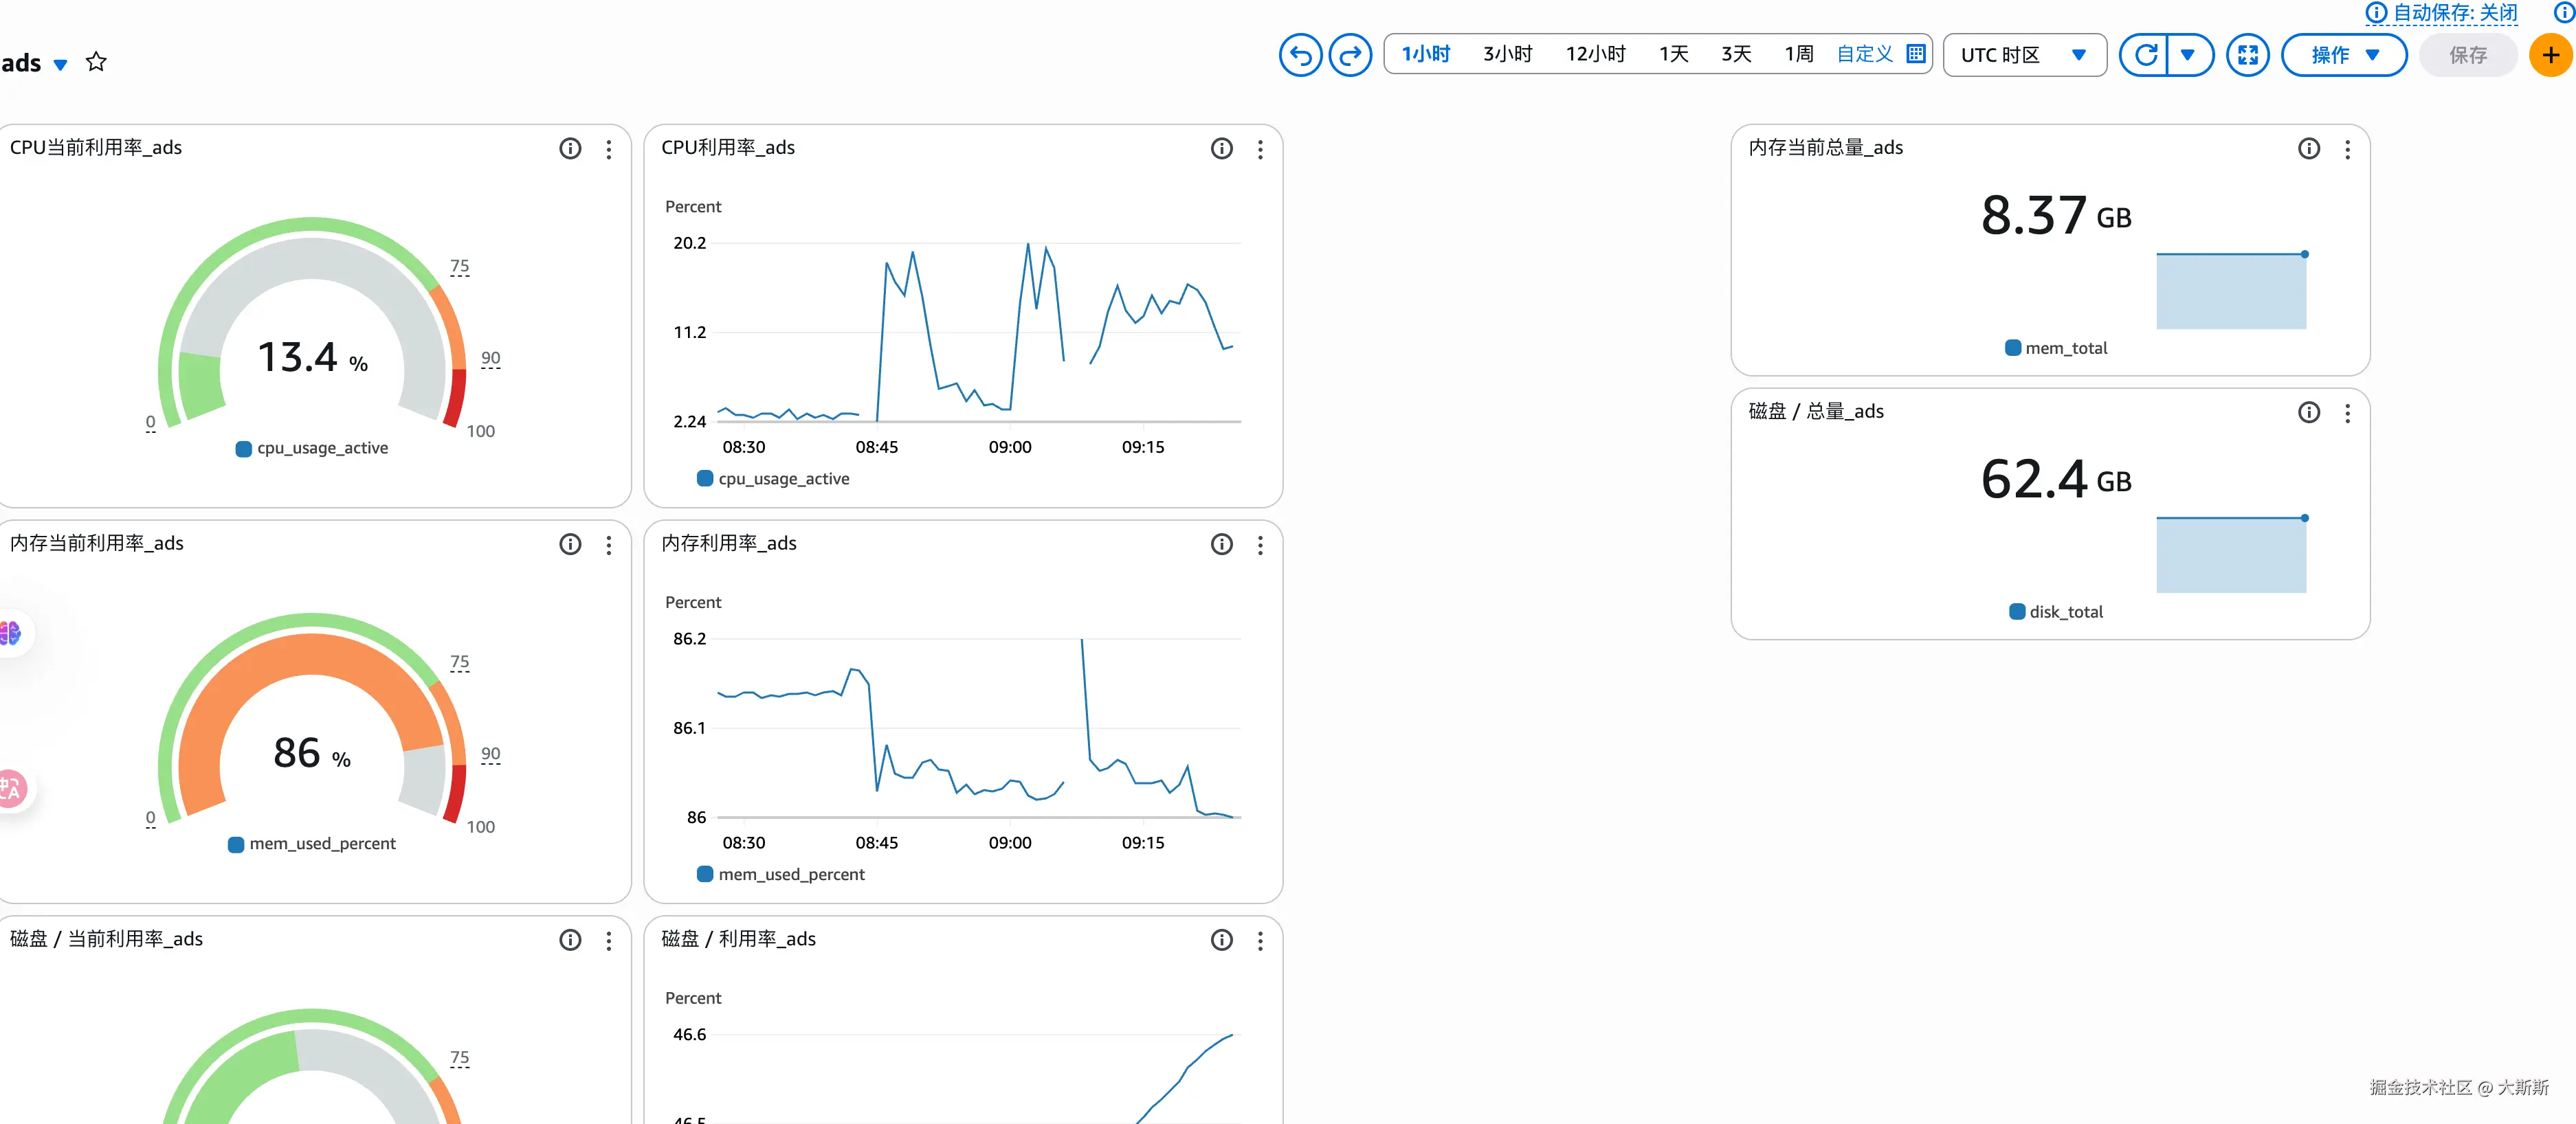Click the mem_total blue color swatch

tap(2013, 348)
